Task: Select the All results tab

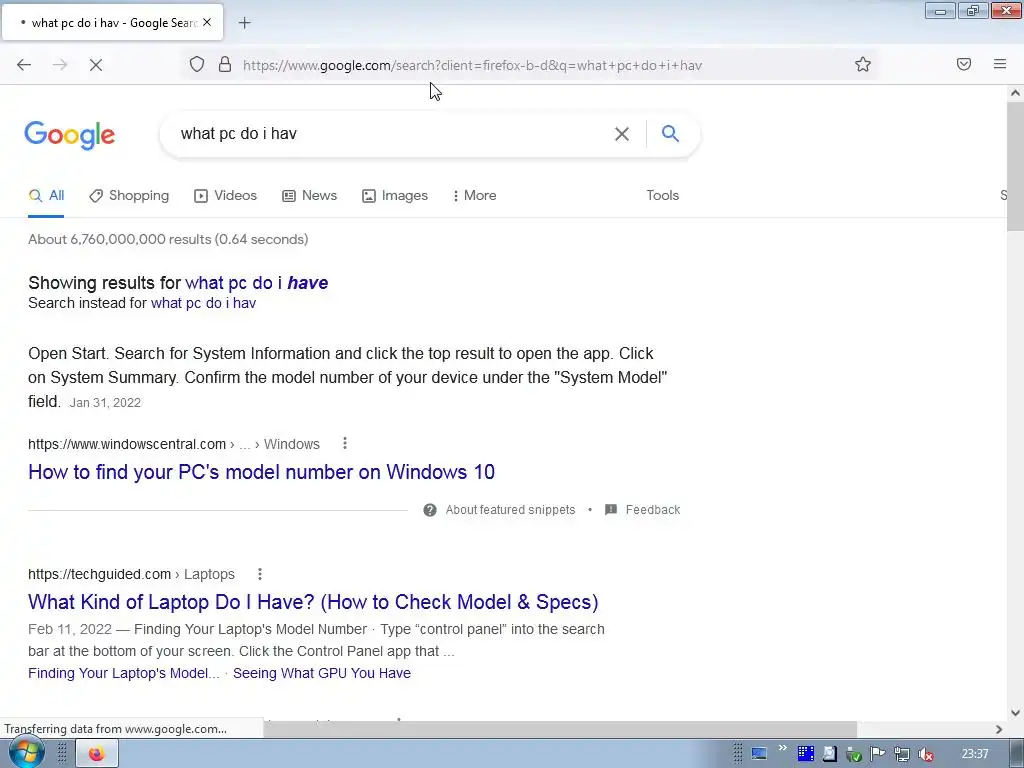Action: [x=46, y=196]
